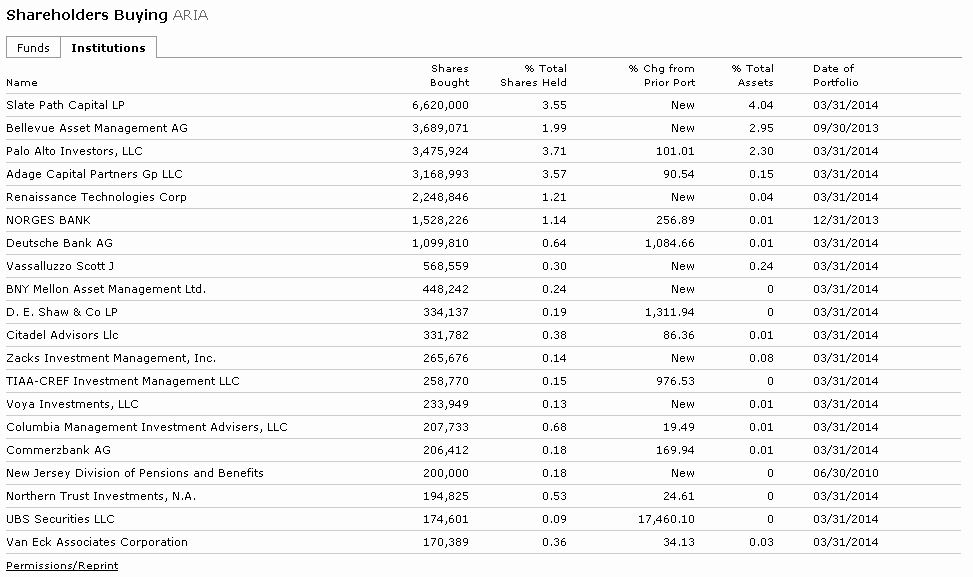Switch to the Funds tab
973x577 pixels.
point(33,47)
